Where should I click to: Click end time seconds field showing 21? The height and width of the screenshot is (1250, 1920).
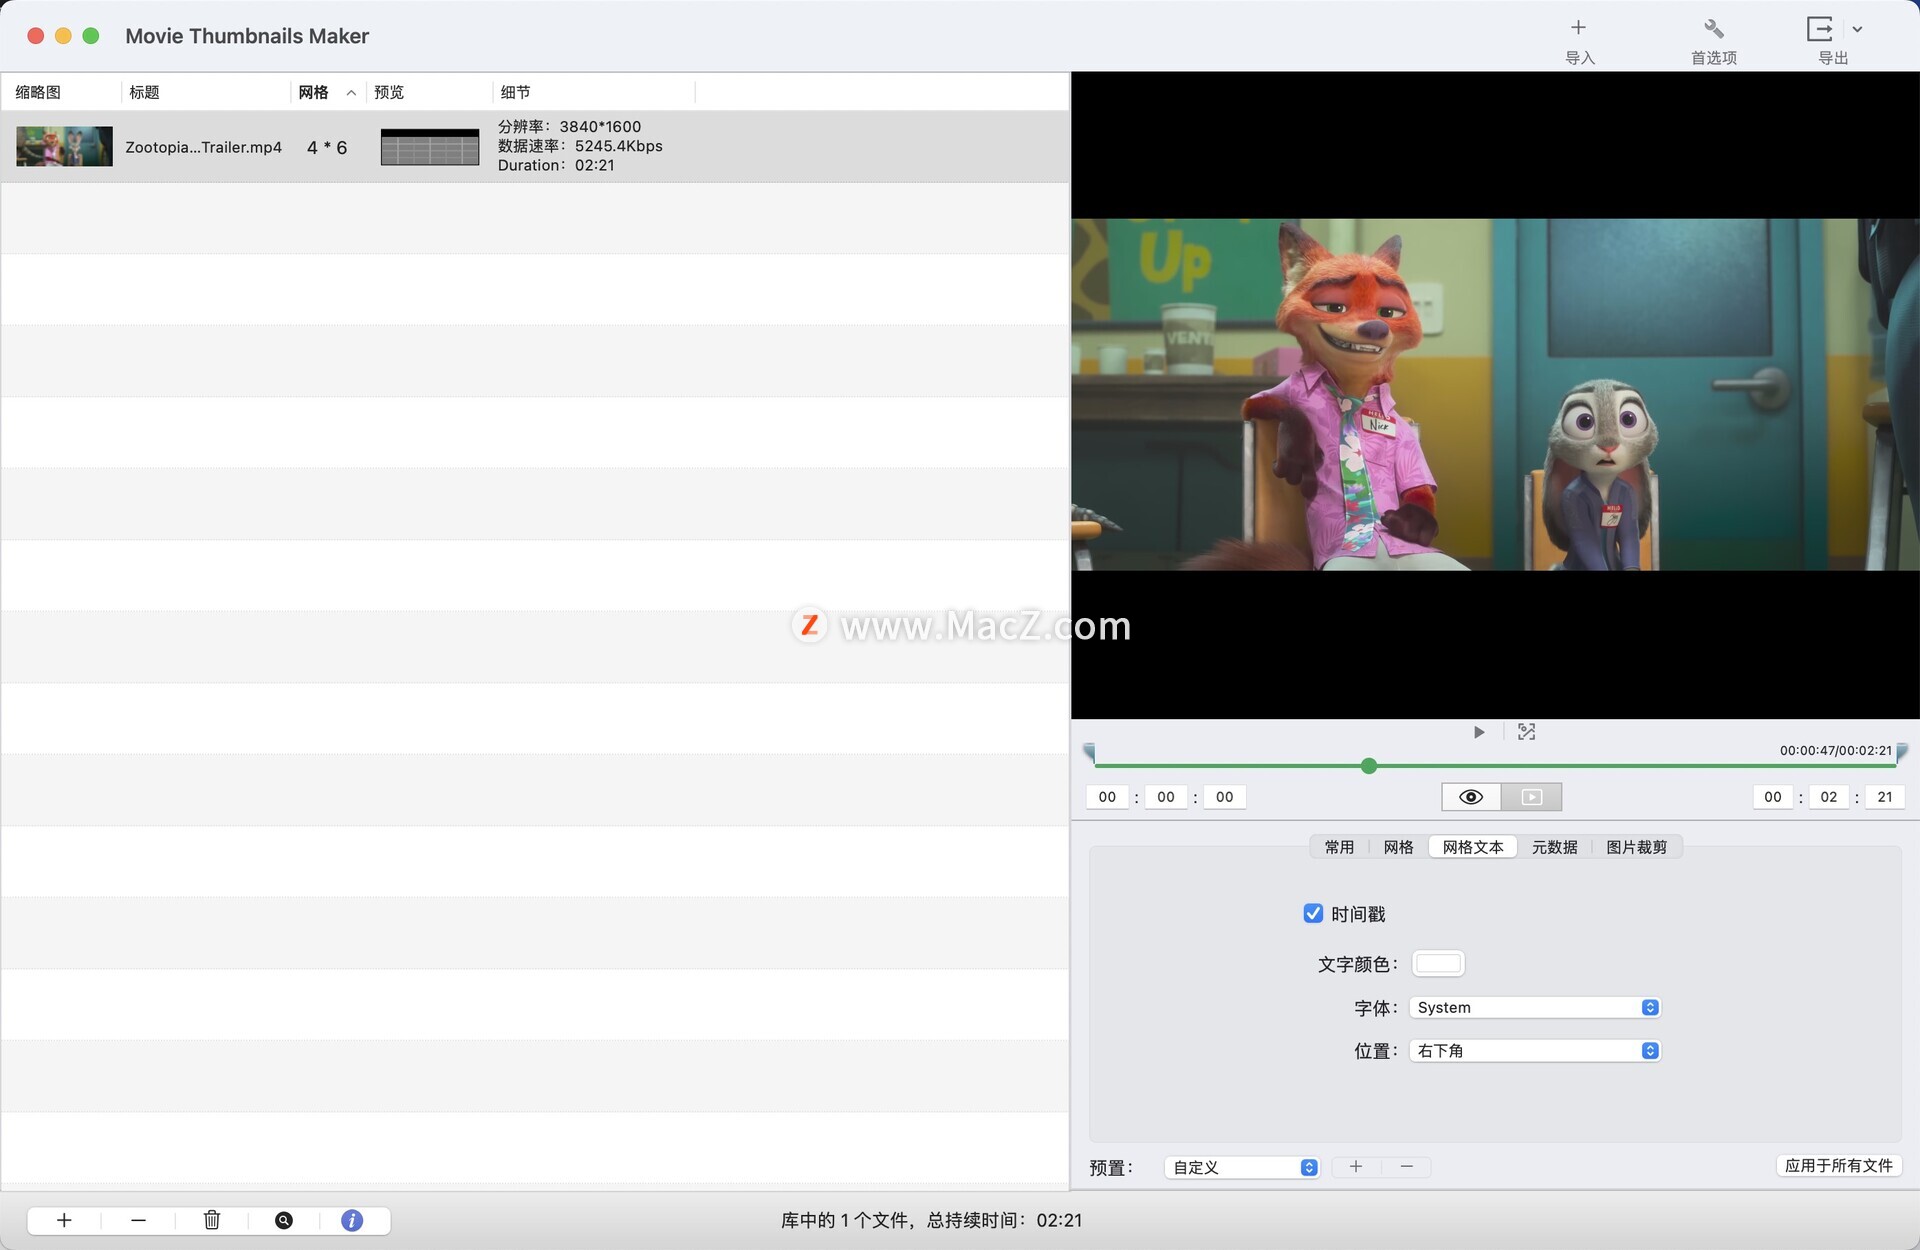coord(1885,797)
